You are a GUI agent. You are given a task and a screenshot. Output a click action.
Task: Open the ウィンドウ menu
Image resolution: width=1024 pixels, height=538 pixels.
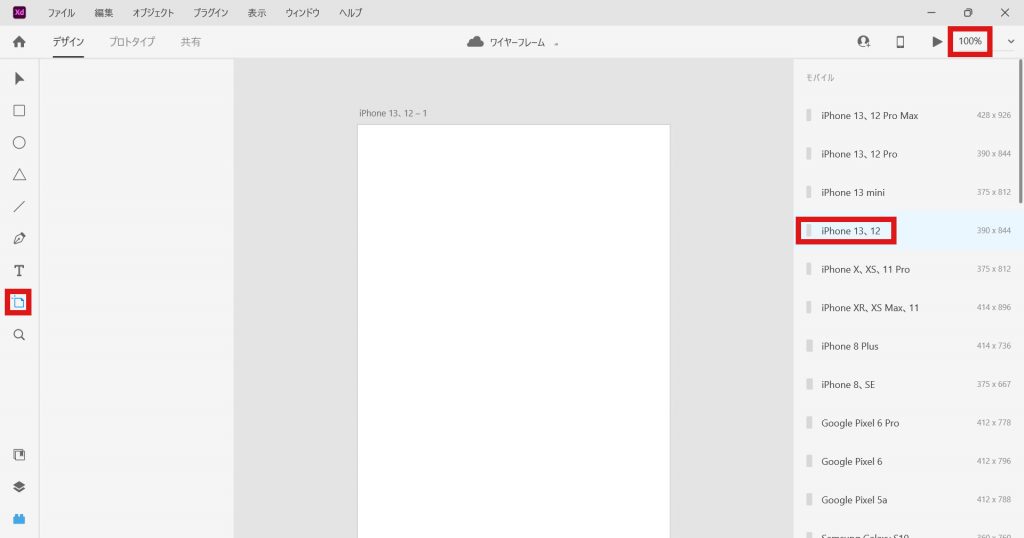pos(302,12)
